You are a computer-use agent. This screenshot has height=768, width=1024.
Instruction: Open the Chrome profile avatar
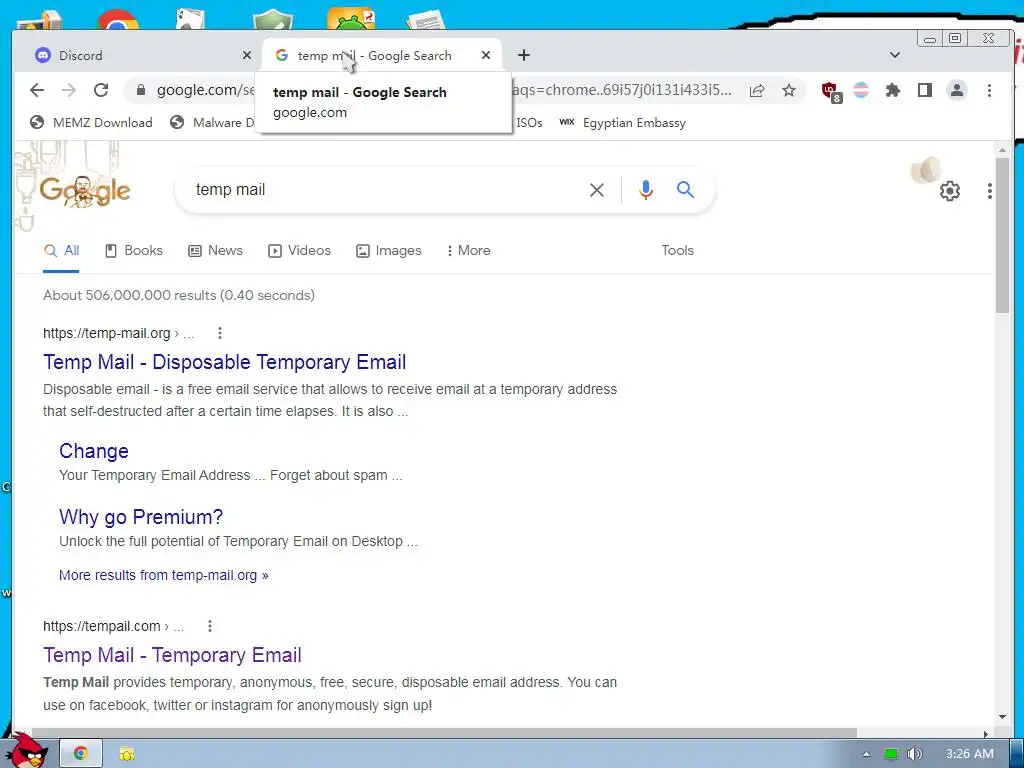coord(957,90)
